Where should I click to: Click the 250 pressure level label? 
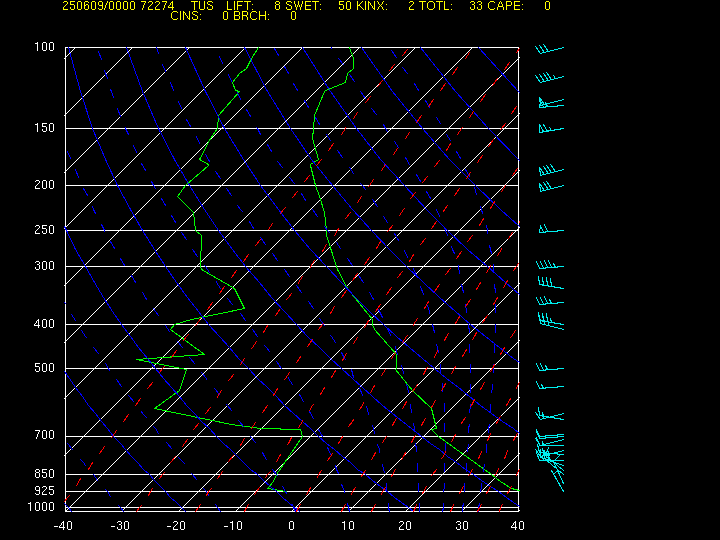point(45,230)
